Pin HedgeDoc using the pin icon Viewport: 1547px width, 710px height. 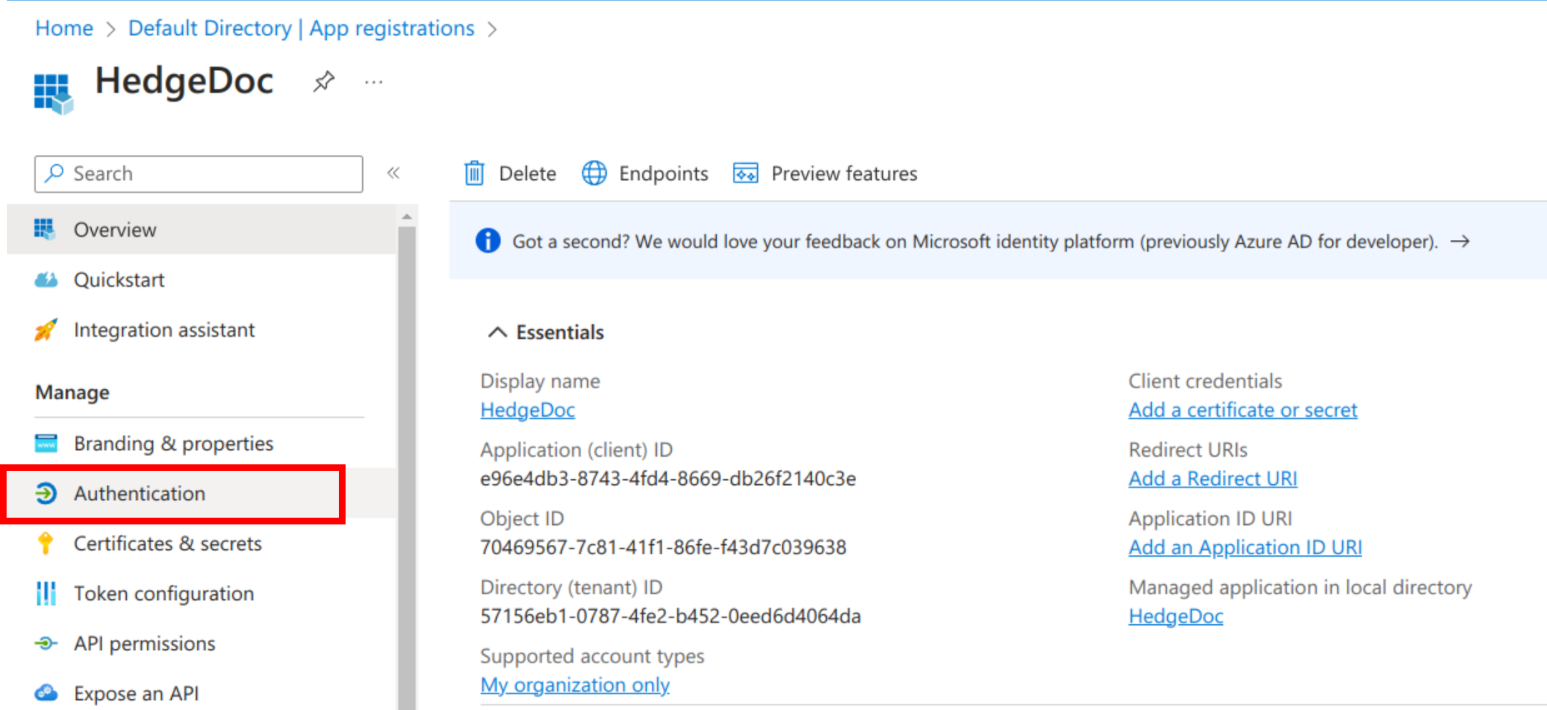click(323, 82)
